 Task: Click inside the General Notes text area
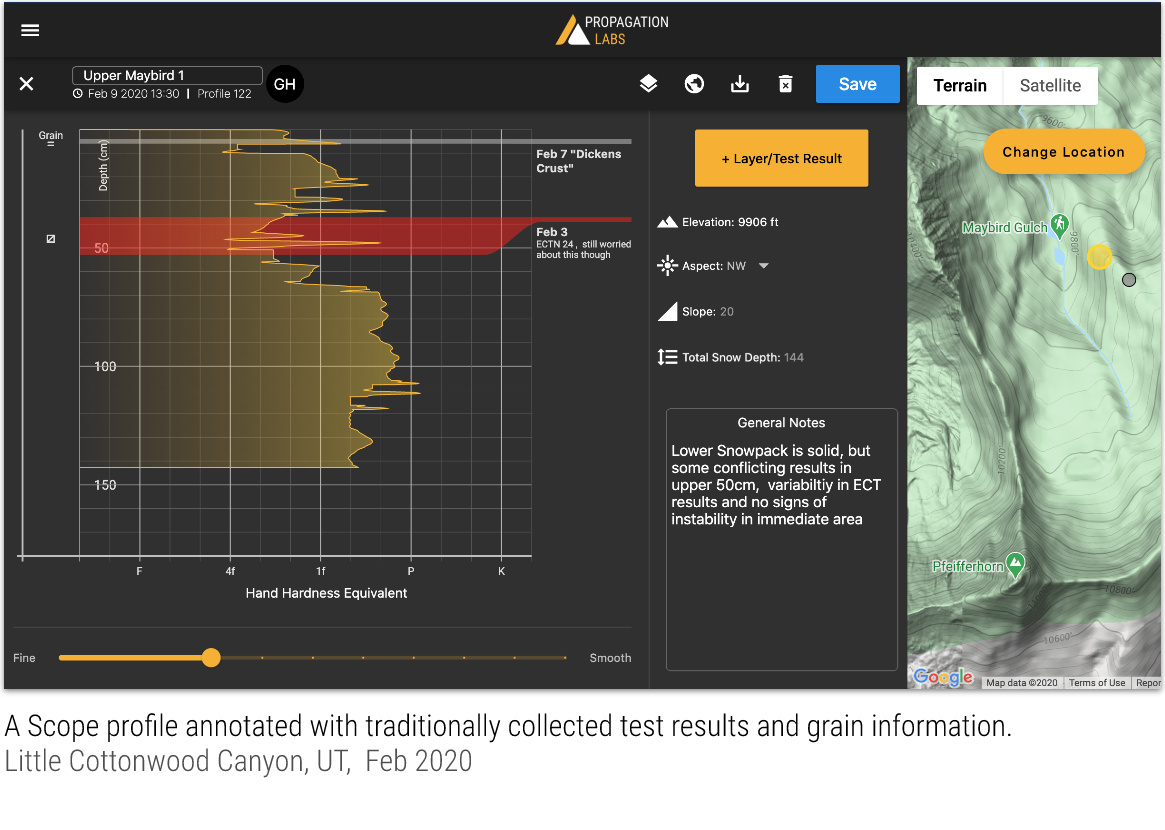click(x=782, y=539)
